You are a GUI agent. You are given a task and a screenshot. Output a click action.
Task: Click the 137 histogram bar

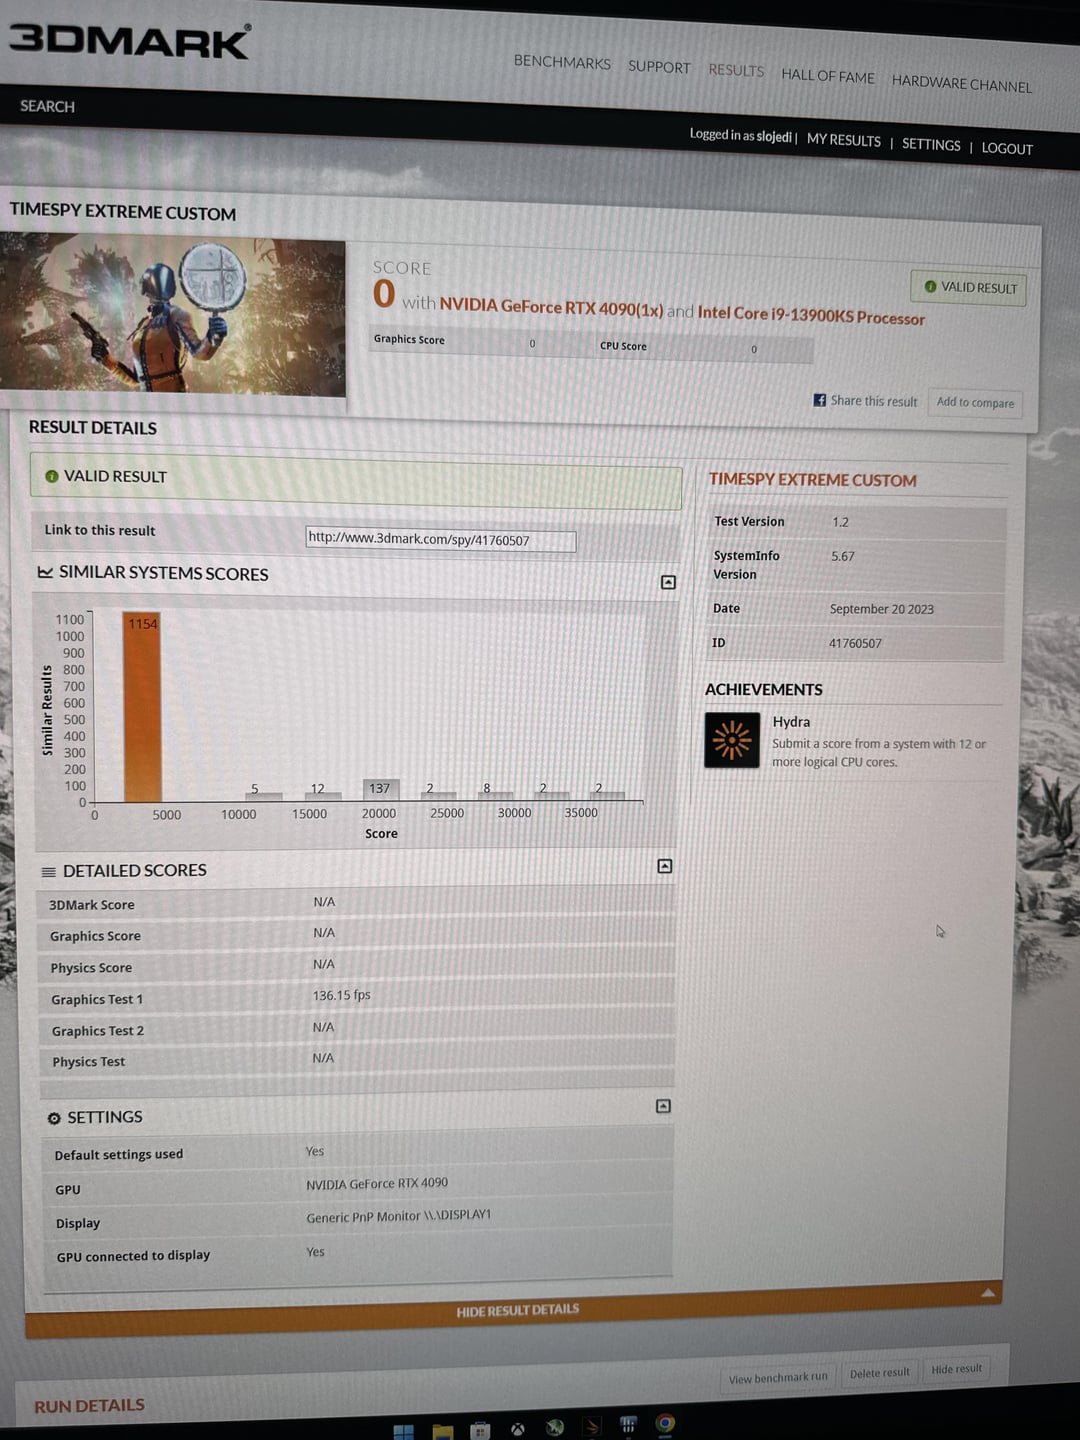click(379, 790)
